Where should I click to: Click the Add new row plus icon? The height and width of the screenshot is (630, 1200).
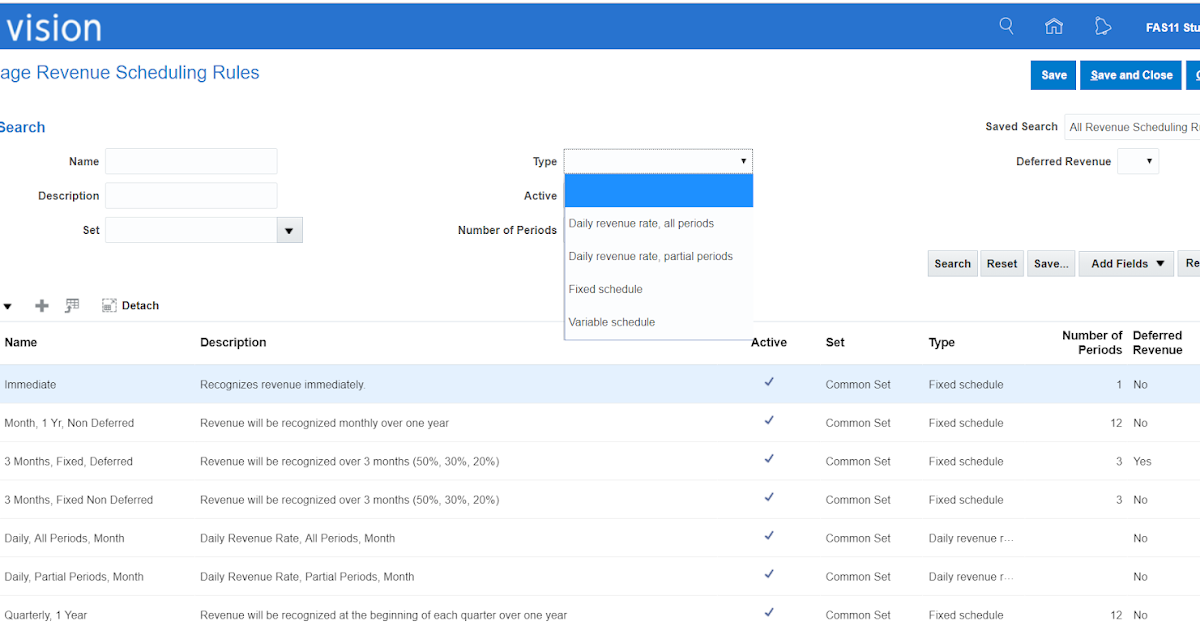[41, 305]
